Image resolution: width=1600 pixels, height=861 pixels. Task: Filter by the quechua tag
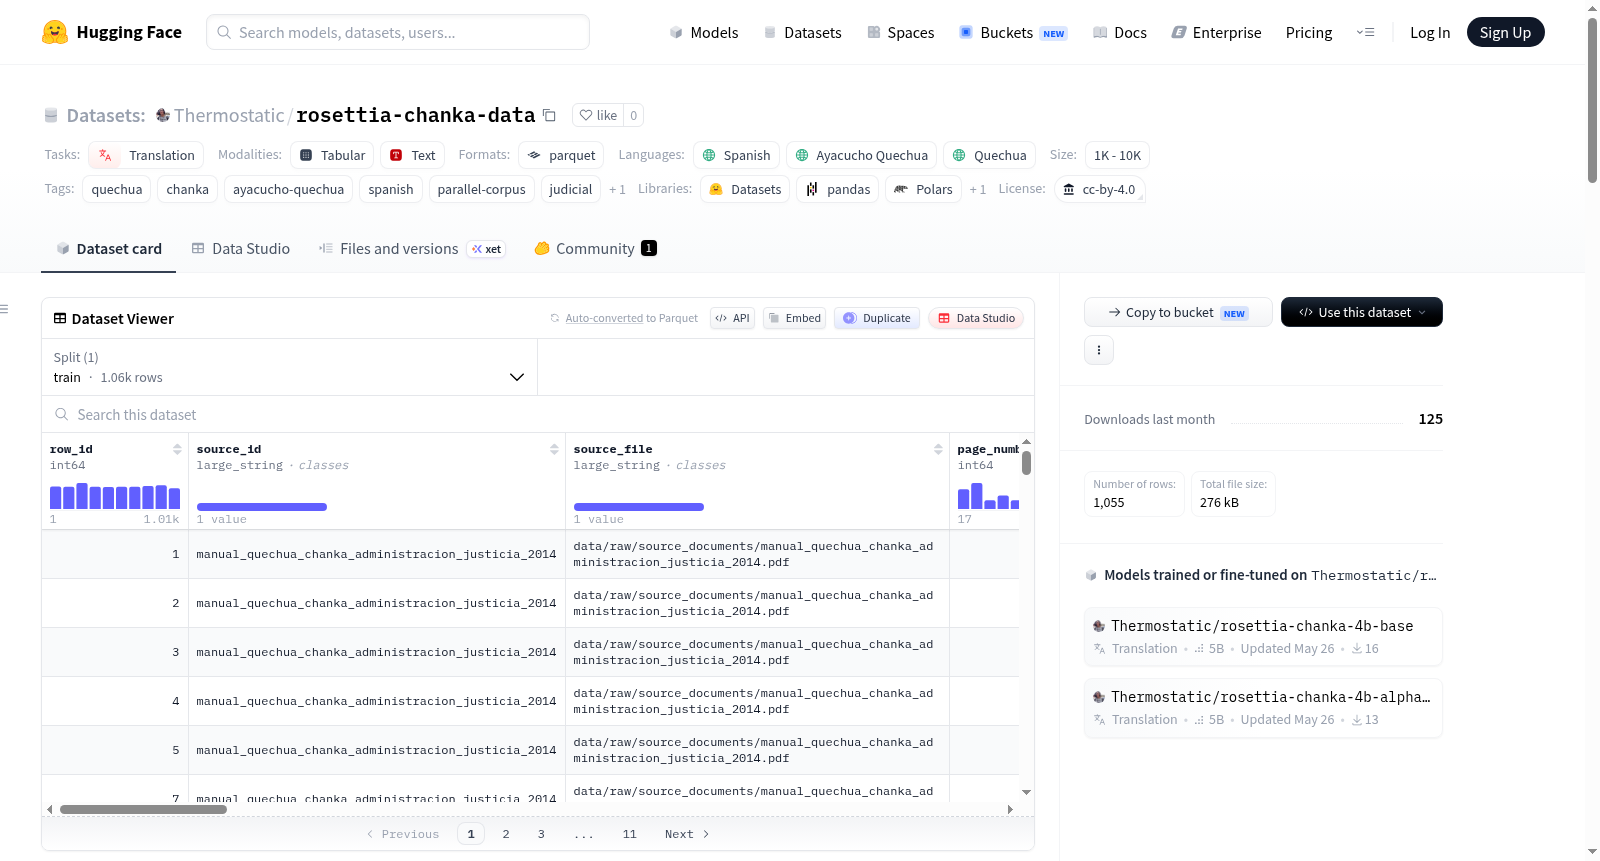click(x=117, y=189)
